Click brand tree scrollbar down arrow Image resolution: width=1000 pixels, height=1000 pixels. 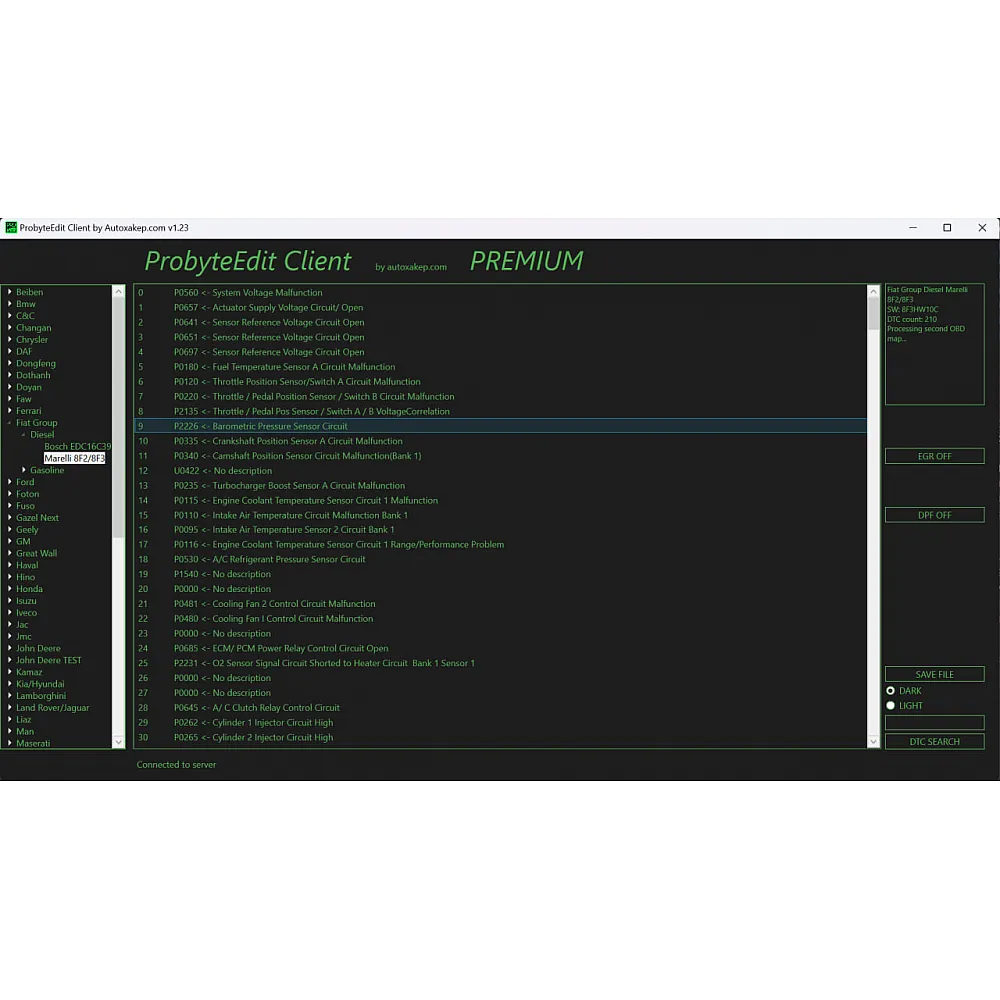point(118,742)
